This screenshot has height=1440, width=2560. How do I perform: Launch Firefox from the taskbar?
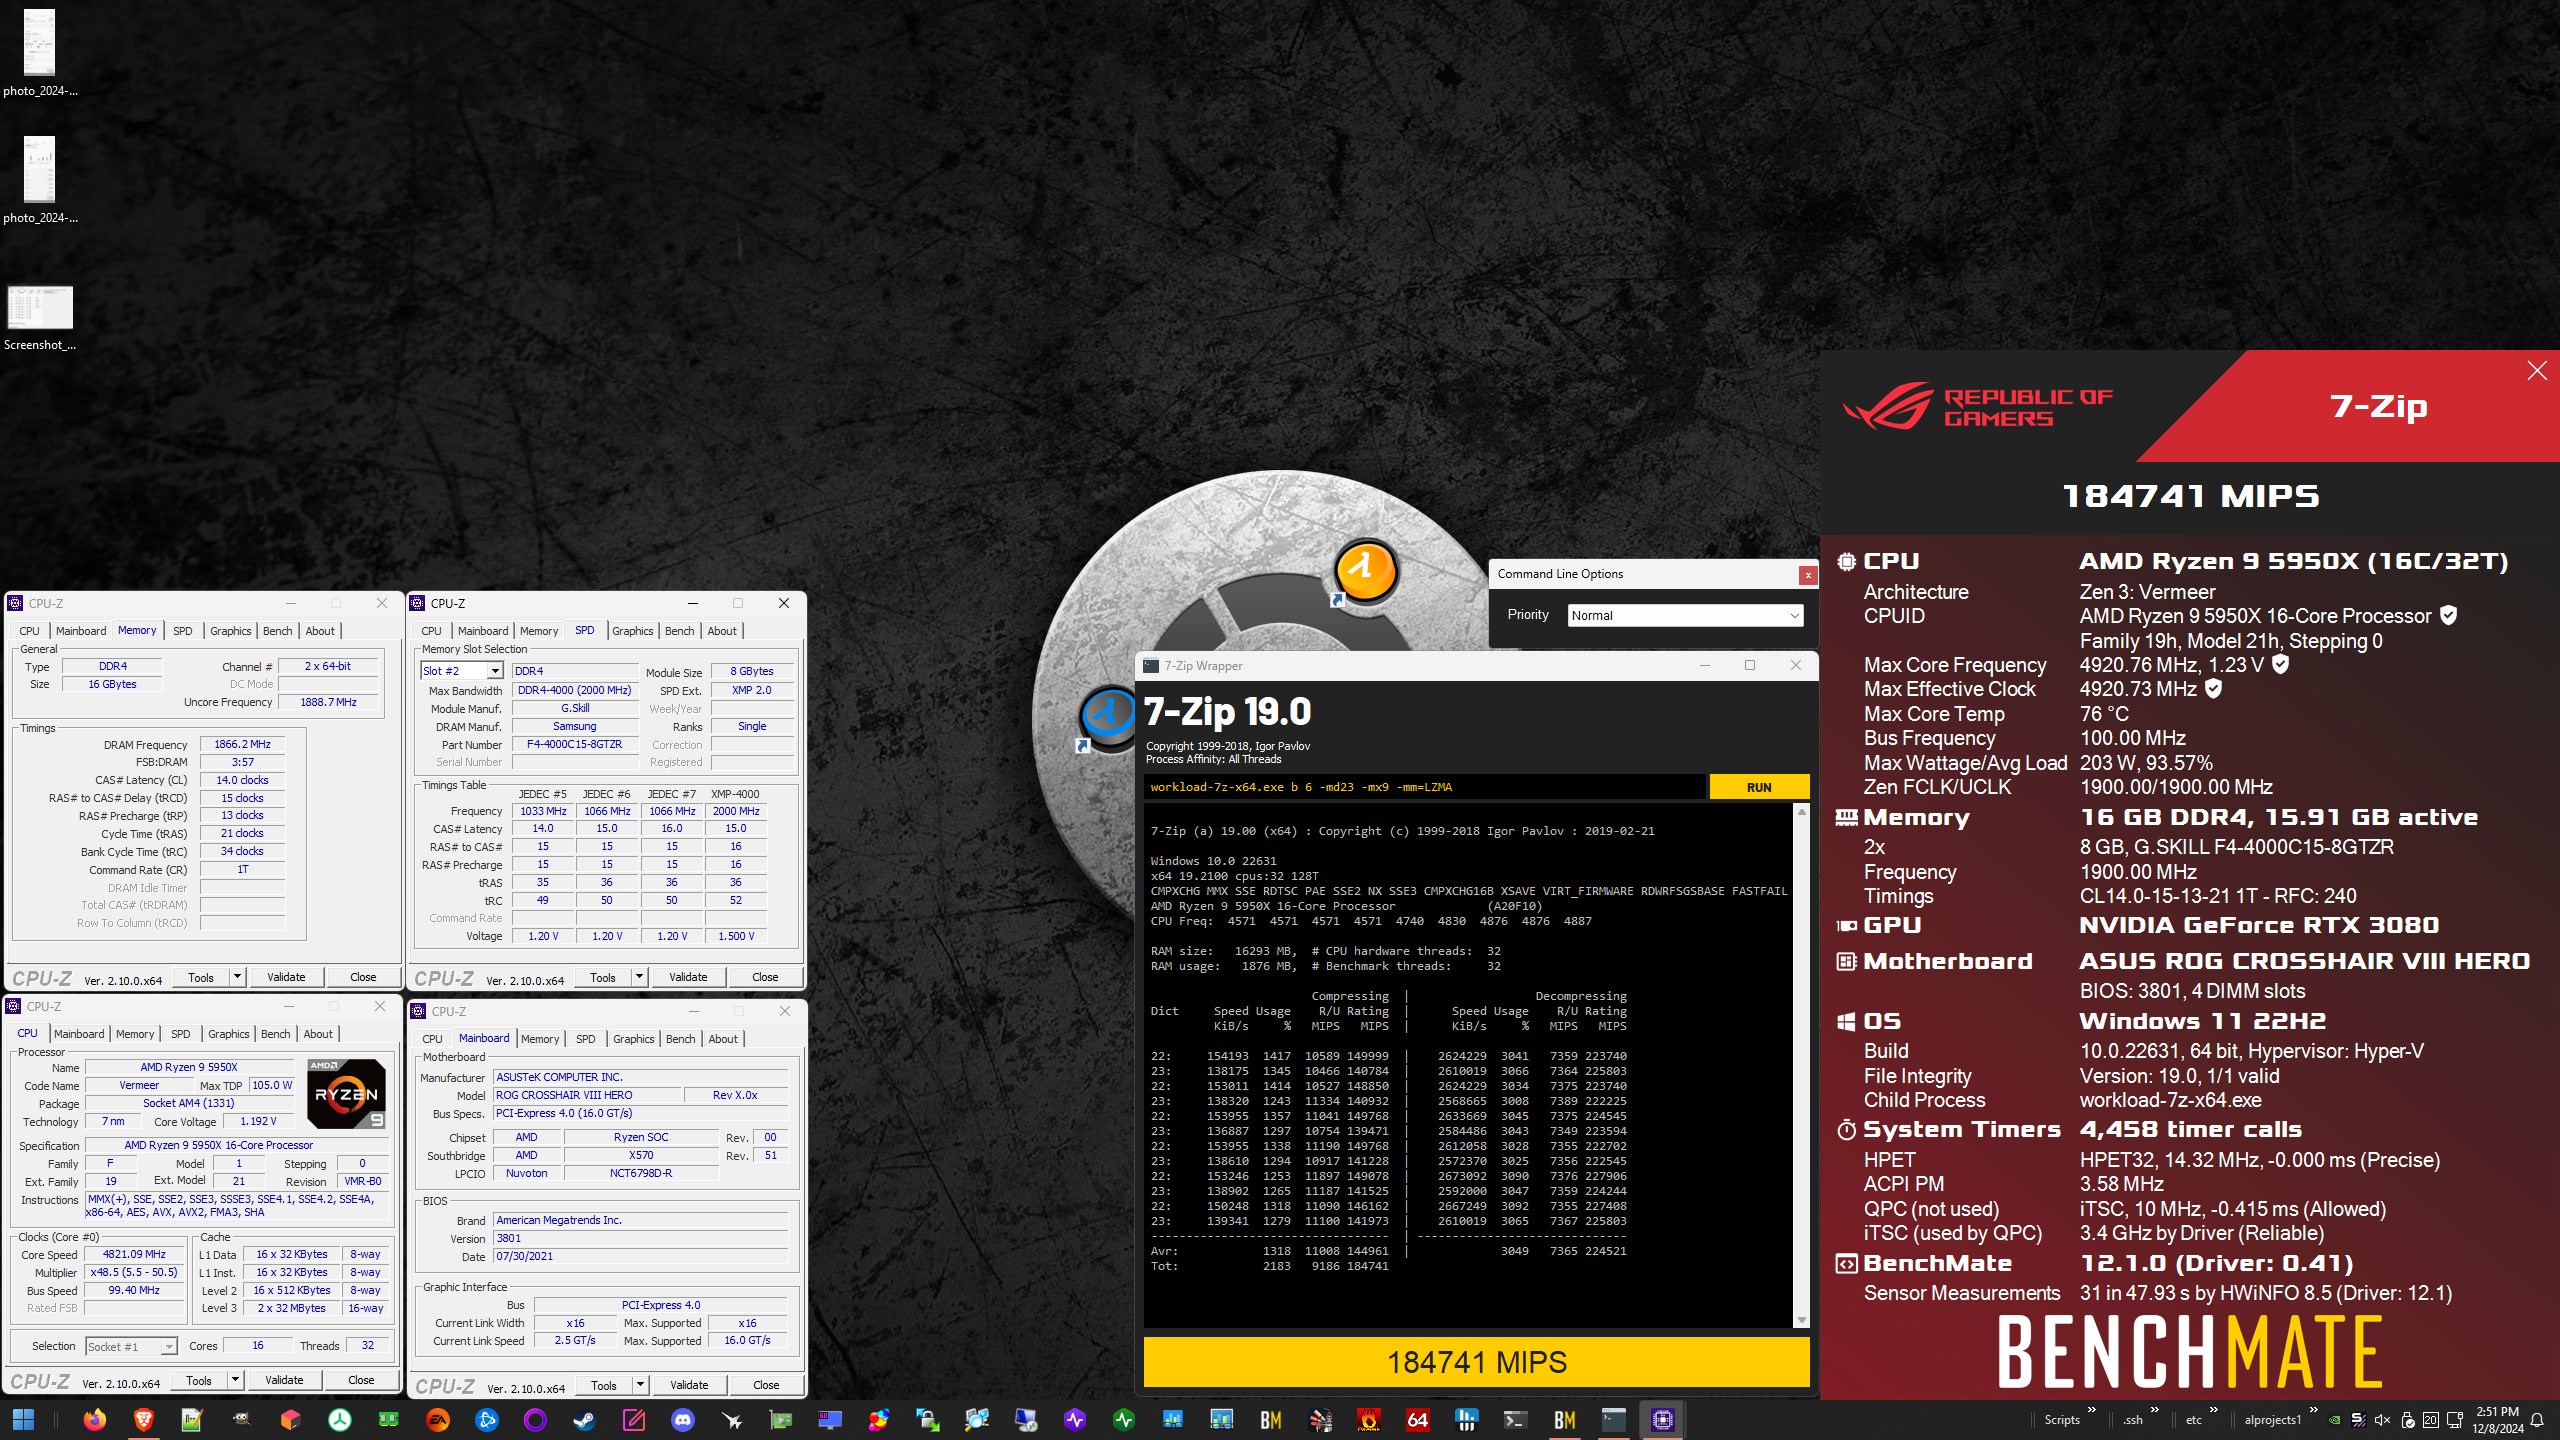pyautogui.click(x=94, y=1419)
